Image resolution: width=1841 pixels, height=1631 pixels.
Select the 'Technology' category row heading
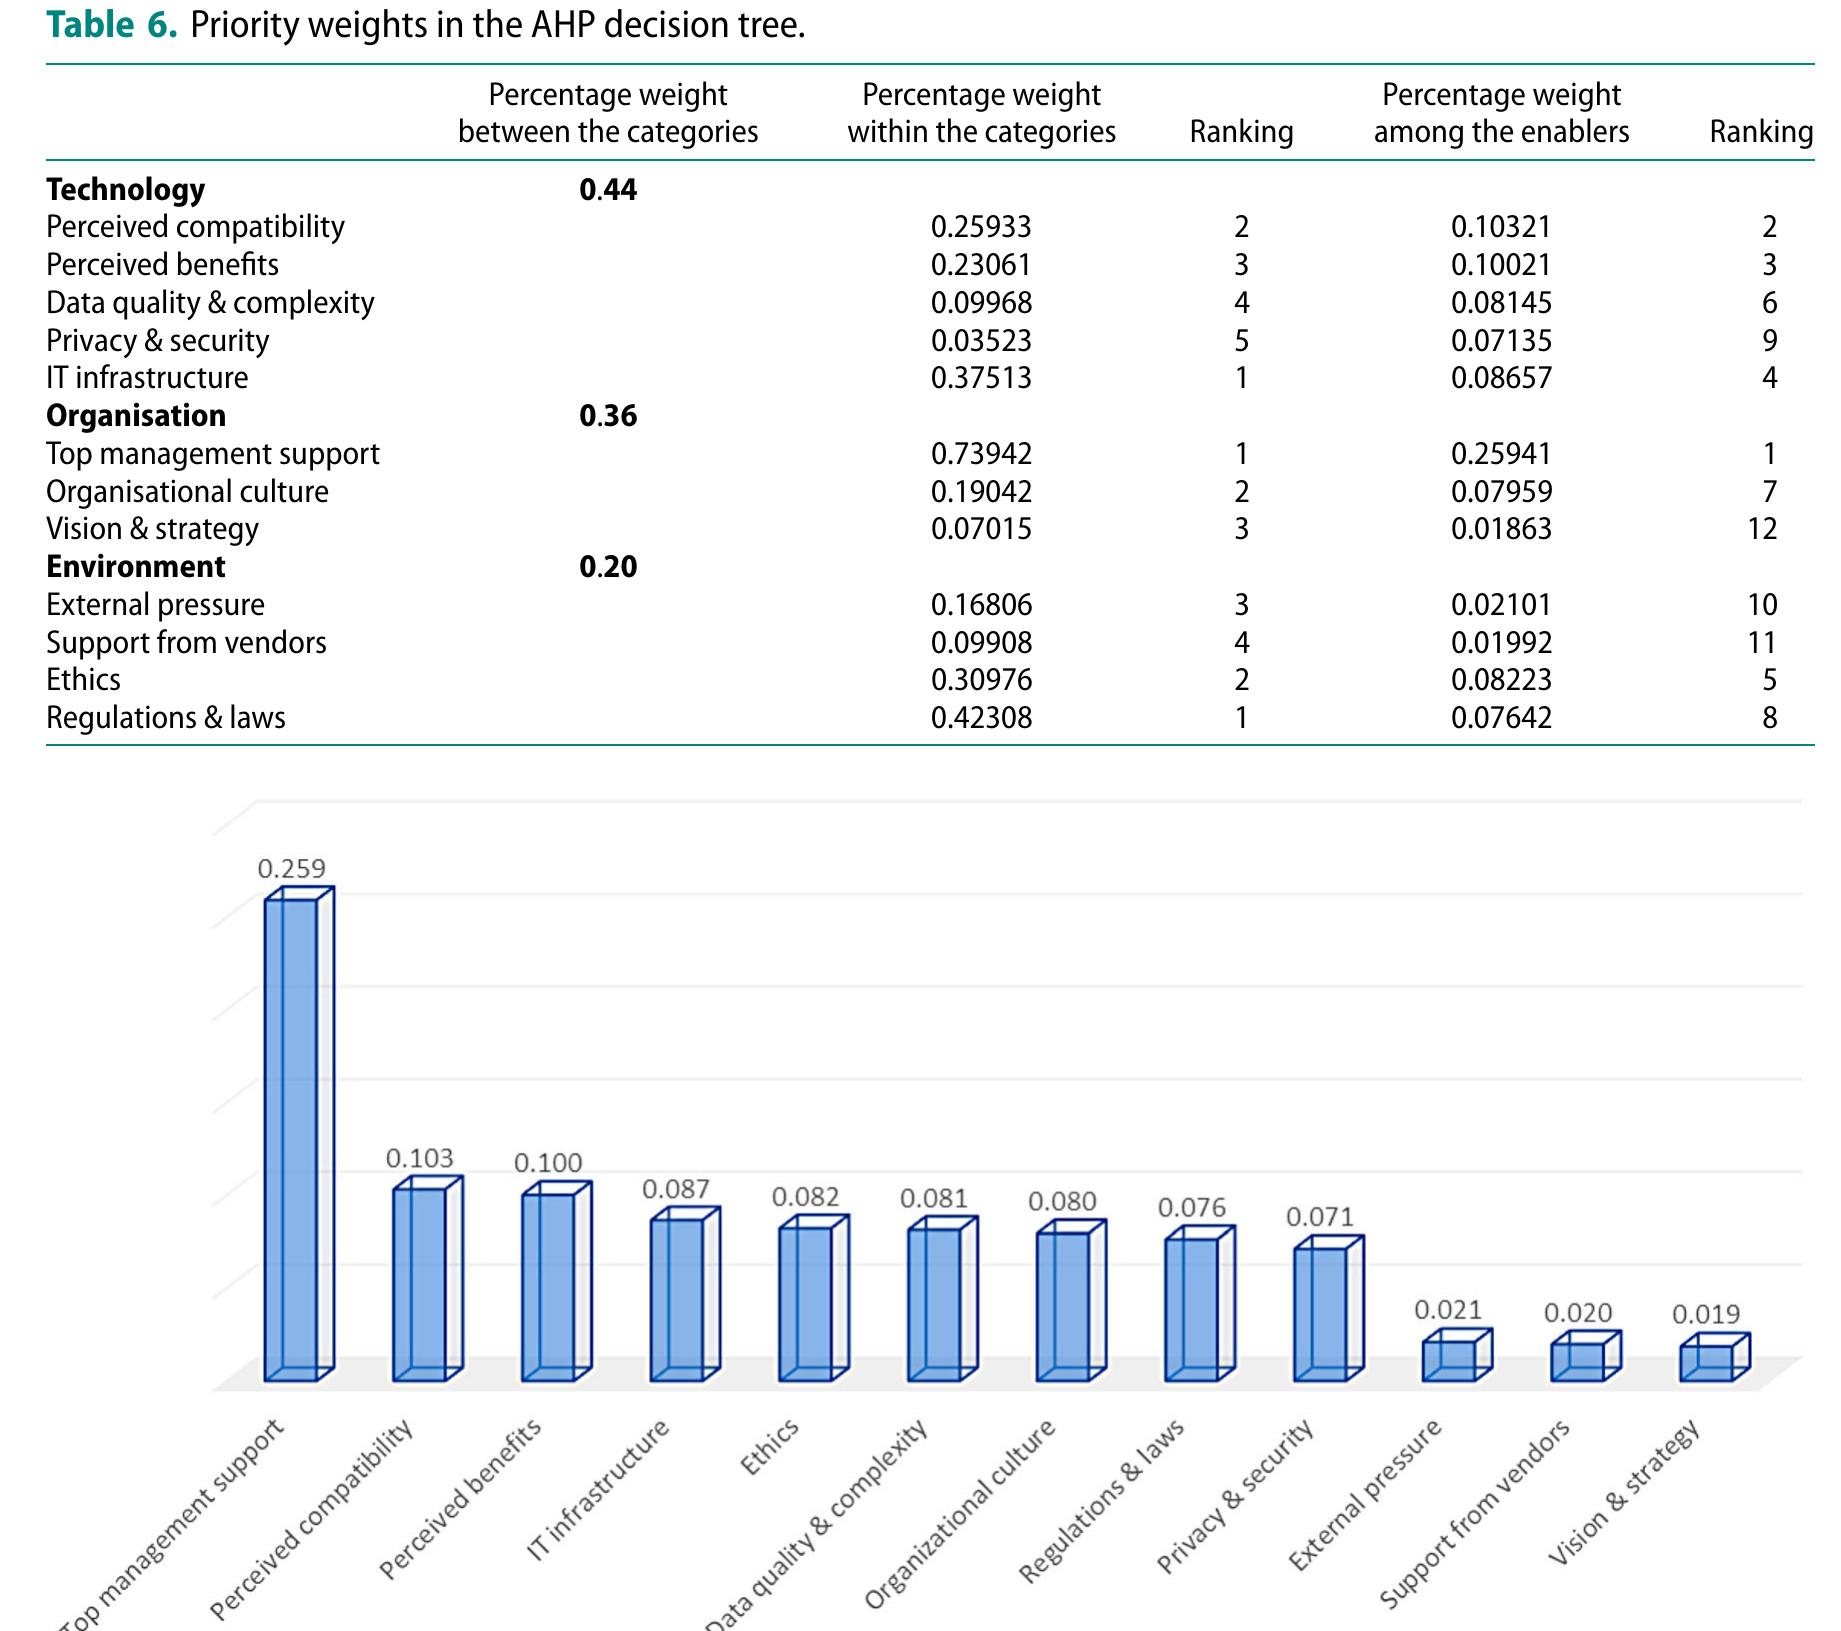point(126,189)
